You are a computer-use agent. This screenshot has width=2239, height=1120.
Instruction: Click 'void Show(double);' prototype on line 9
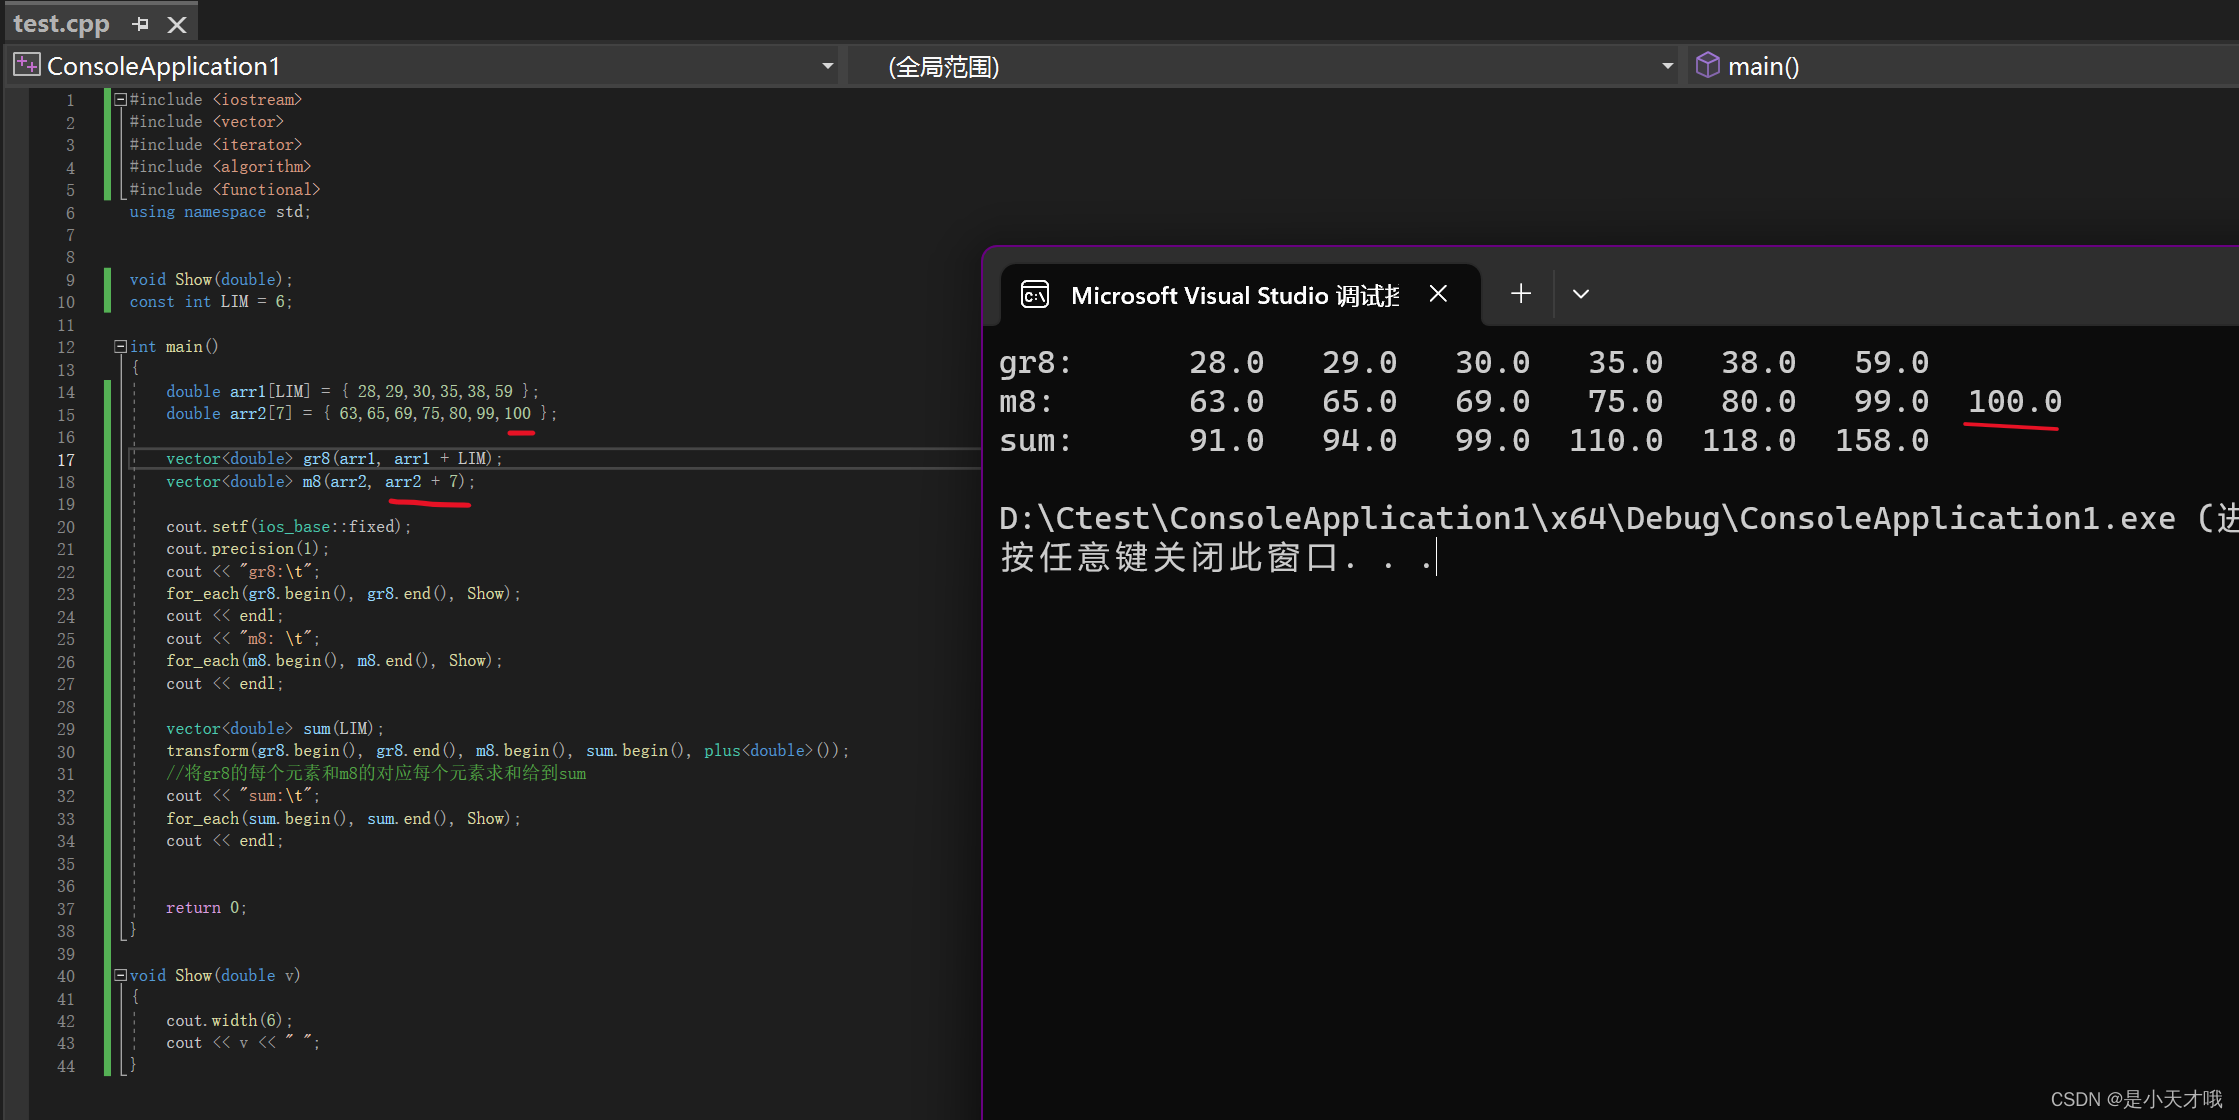pyautogui.click(x=211, y=280)
